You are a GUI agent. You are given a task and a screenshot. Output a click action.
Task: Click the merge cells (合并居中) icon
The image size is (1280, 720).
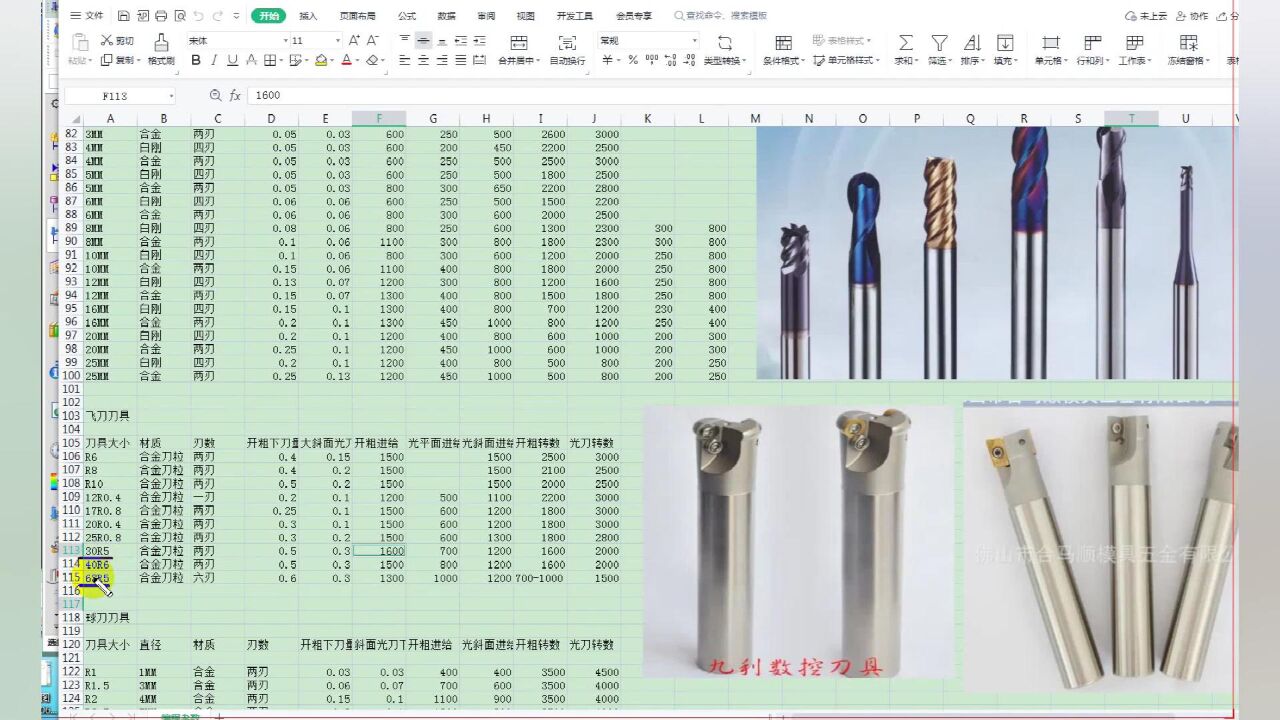pos(518,45)
